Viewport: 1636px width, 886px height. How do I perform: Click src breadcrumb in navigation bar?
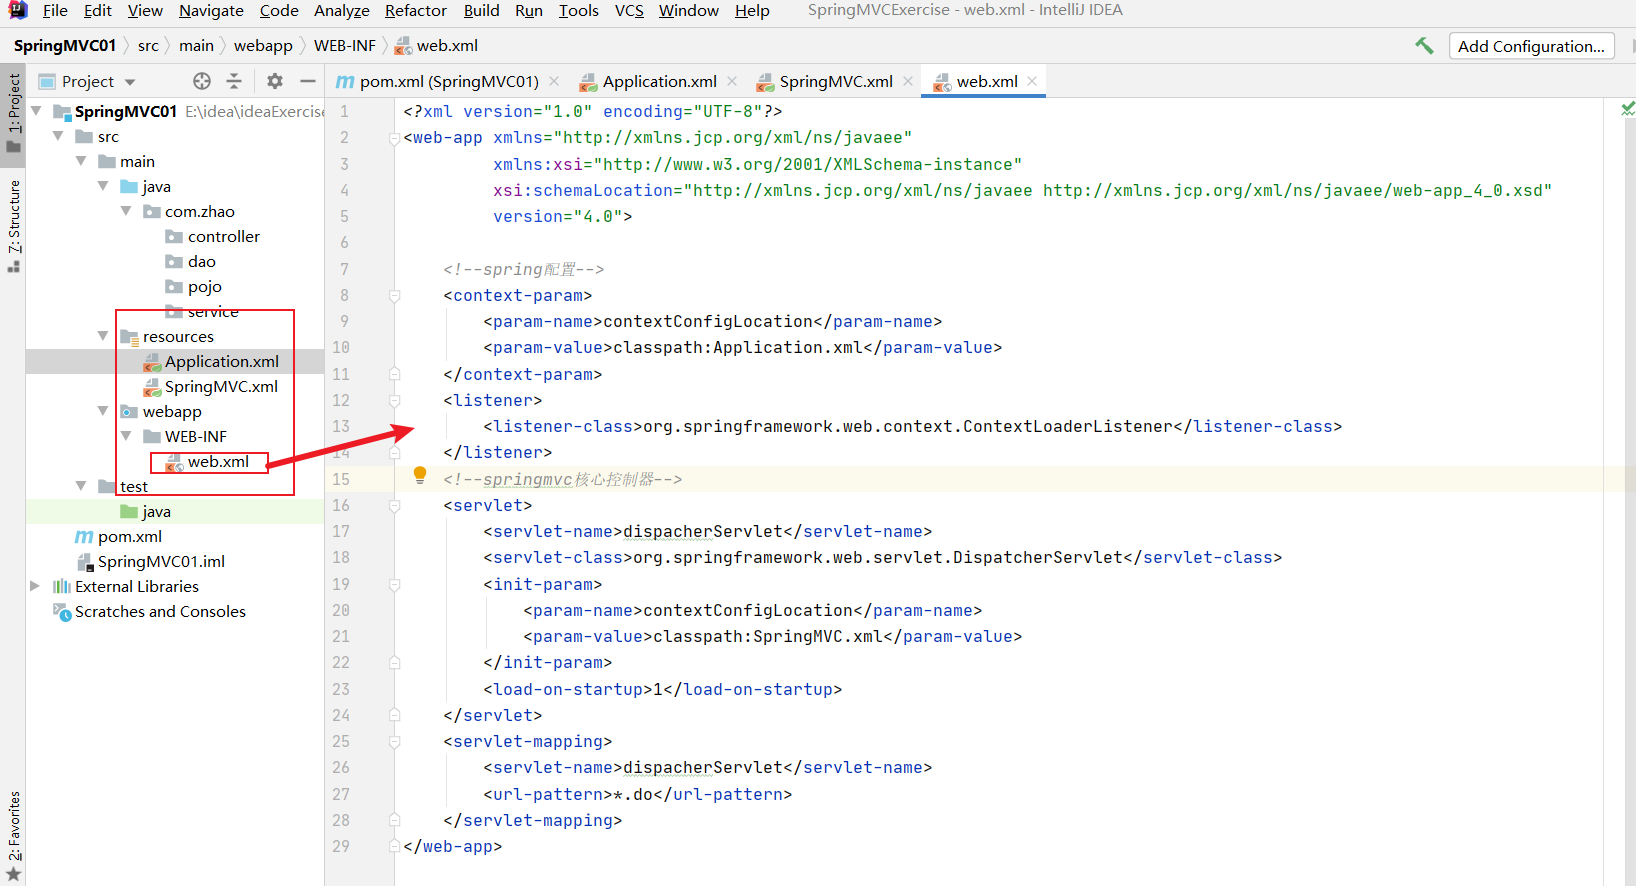[148, 46]
